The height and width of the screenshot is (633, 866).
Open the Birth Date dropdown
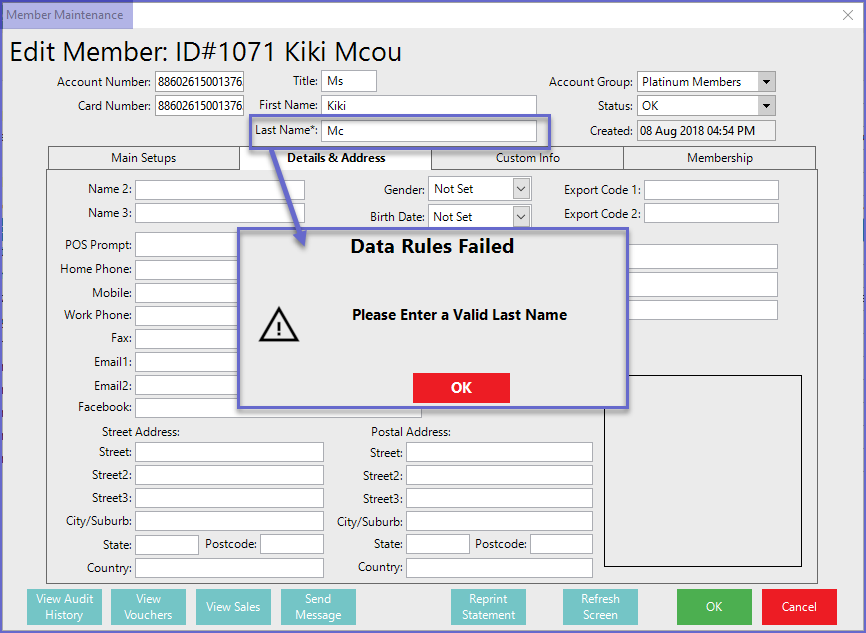(x=521, y=216)
